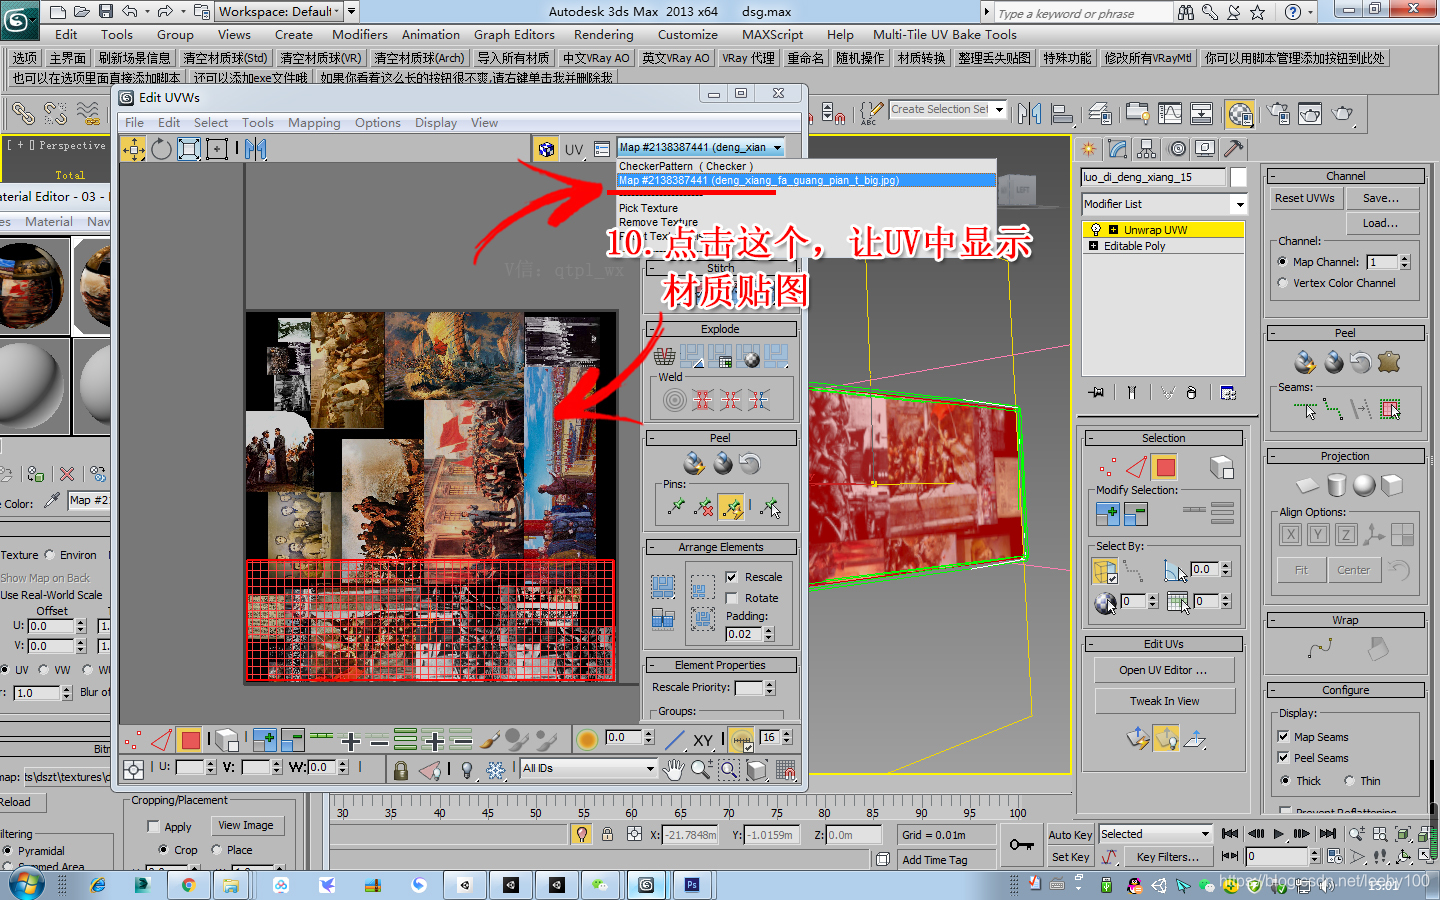The height and width of the screenshot is (900, 1440).
Task: Click the Cylindrical Map projection icon
Action: point(1336,485)
